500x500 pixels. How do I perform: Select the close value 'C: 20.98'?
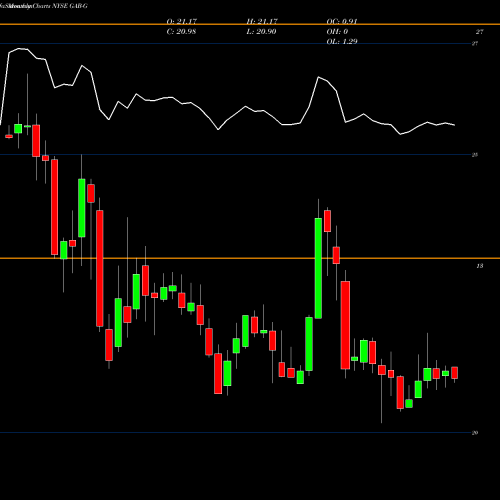[181, 32]
